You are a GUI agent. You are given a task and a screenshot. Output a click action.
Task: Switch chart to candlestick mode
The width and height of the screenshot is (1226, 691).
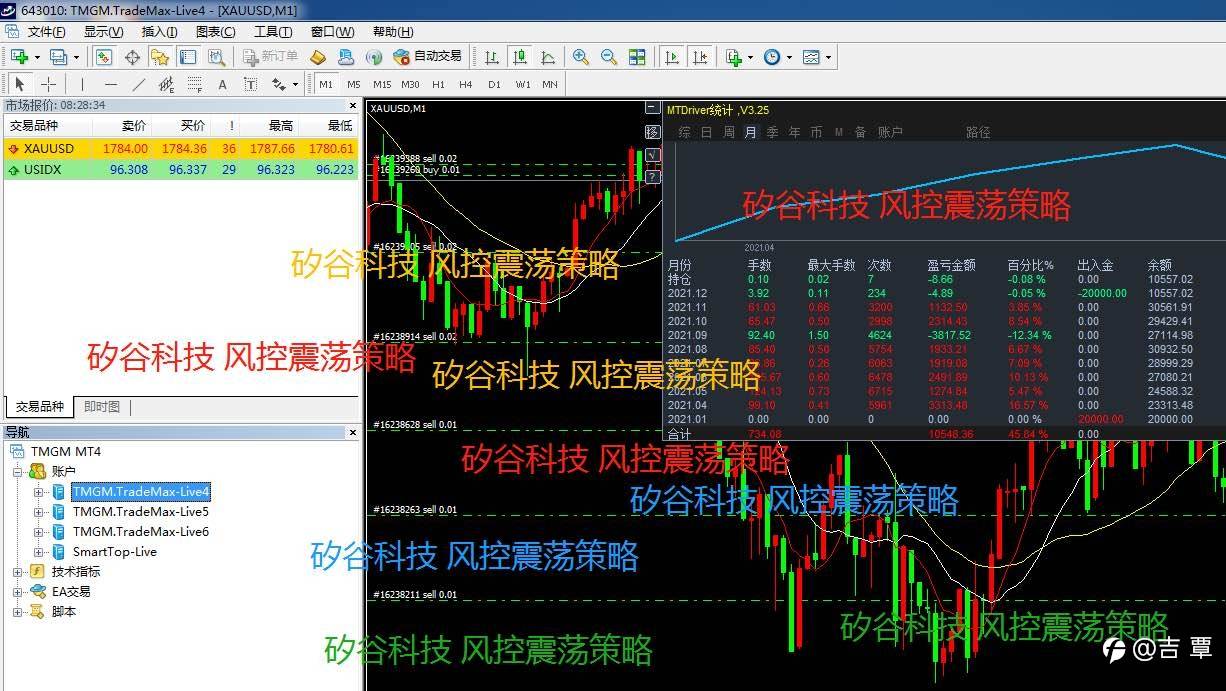pos(519,57)
